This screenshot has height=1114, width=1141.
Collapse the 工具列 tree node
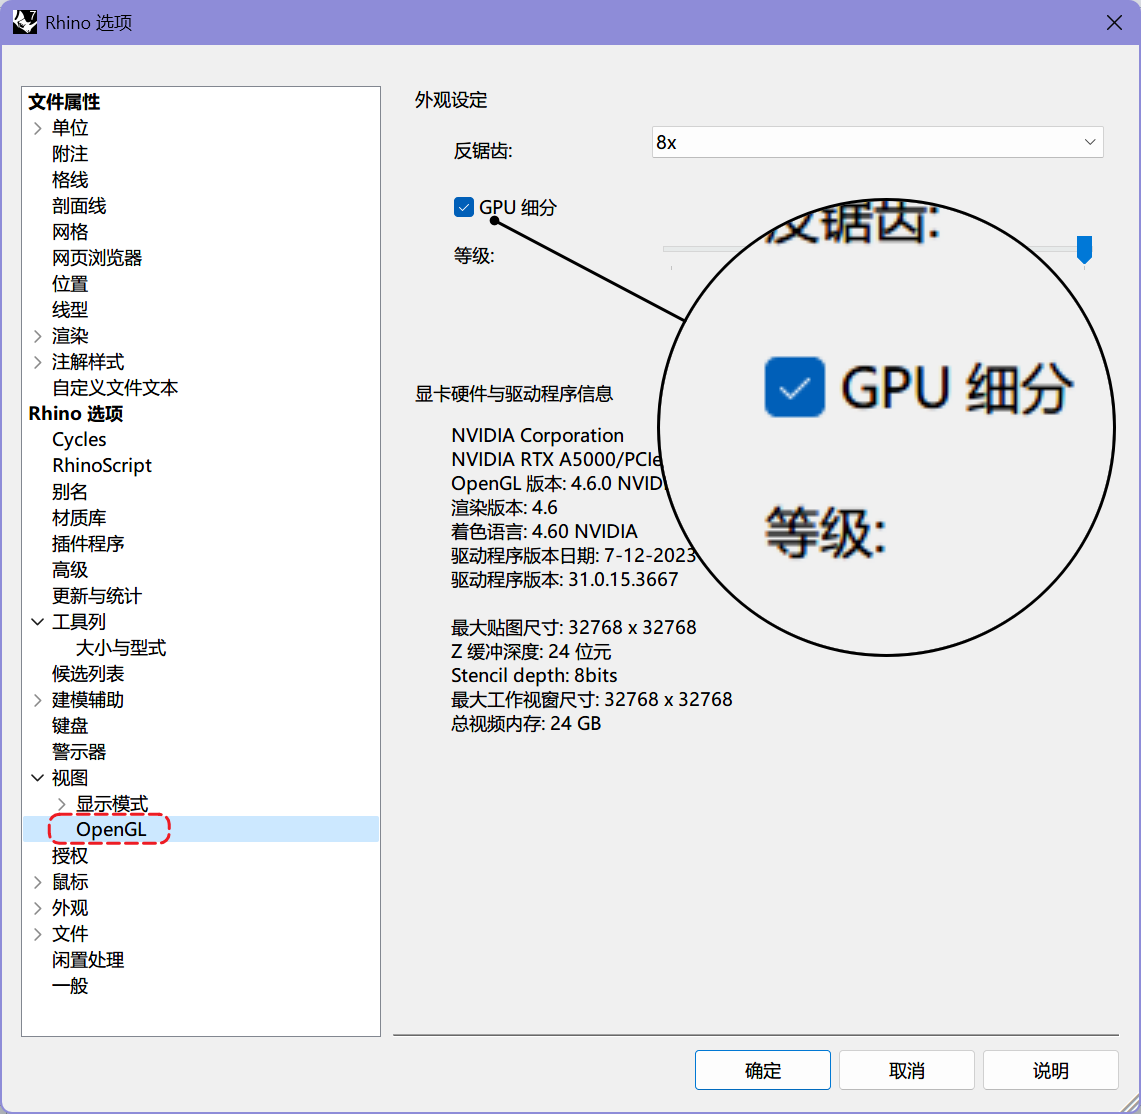(38, 622)
